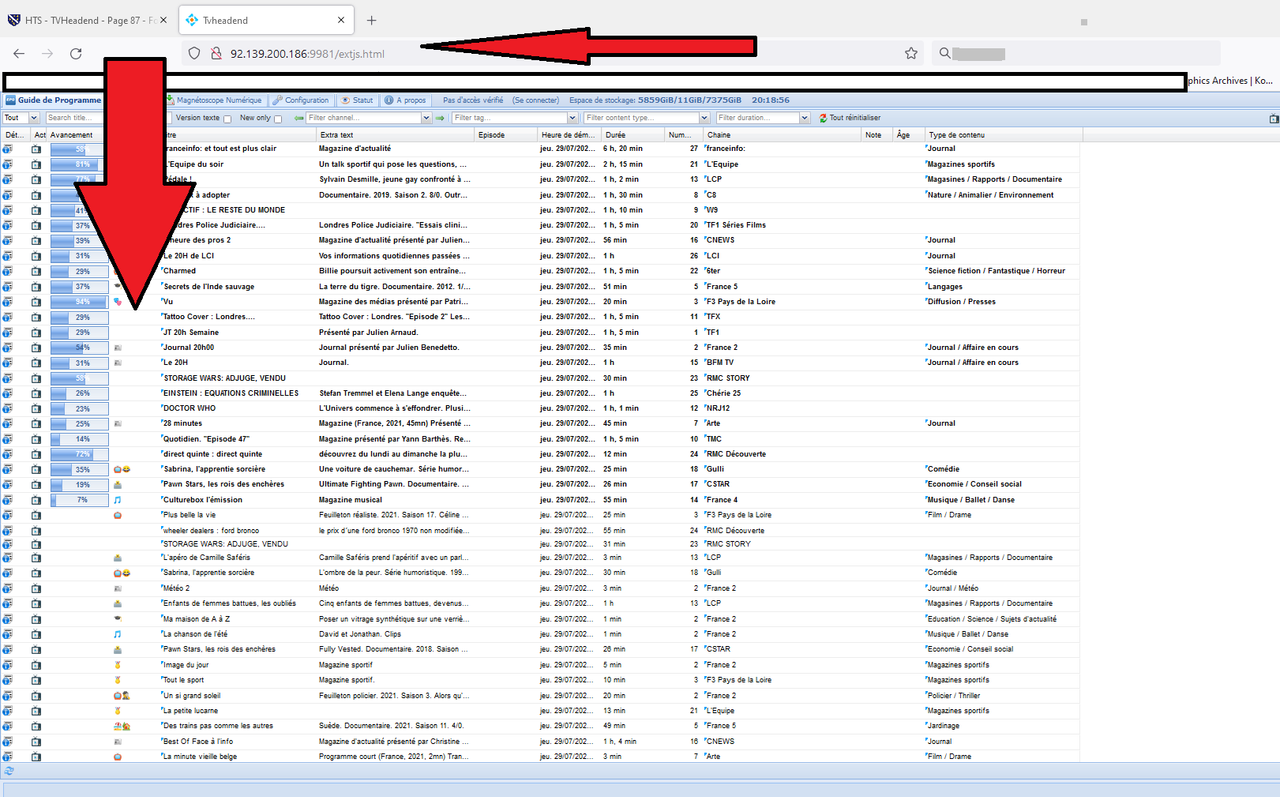Open details icon for Des trains pas comme les autres
The width and height of the screenshot is (1280, 797).
(x=7, y=726)
